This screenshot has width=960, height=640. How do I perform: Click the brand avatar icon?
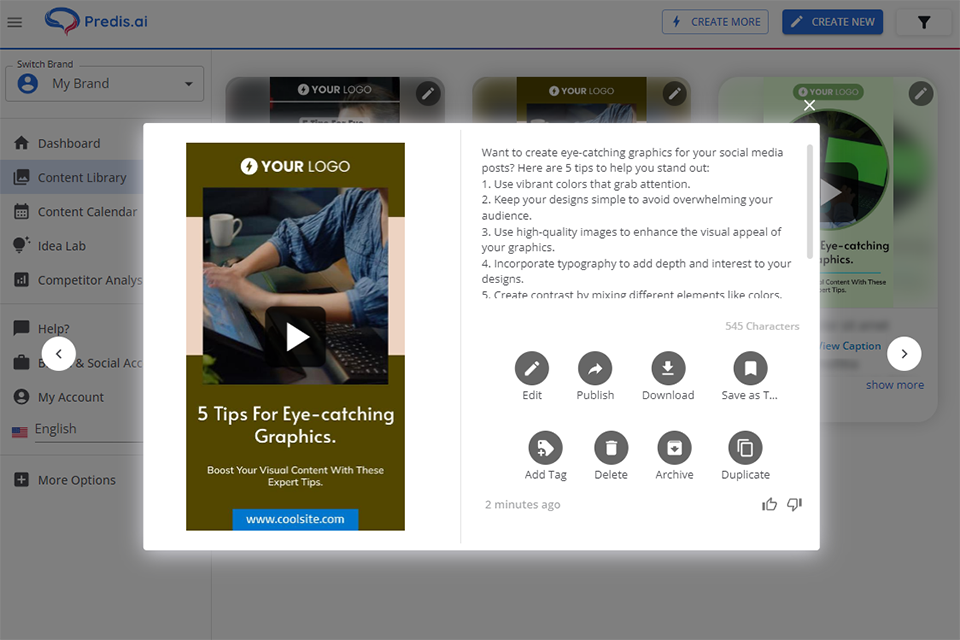(28, 83)
